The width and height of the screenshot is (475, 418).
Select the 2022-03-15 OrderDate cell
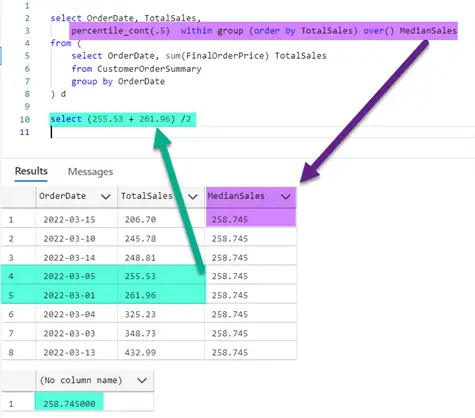pyautogui.click(x=76, y=219)
